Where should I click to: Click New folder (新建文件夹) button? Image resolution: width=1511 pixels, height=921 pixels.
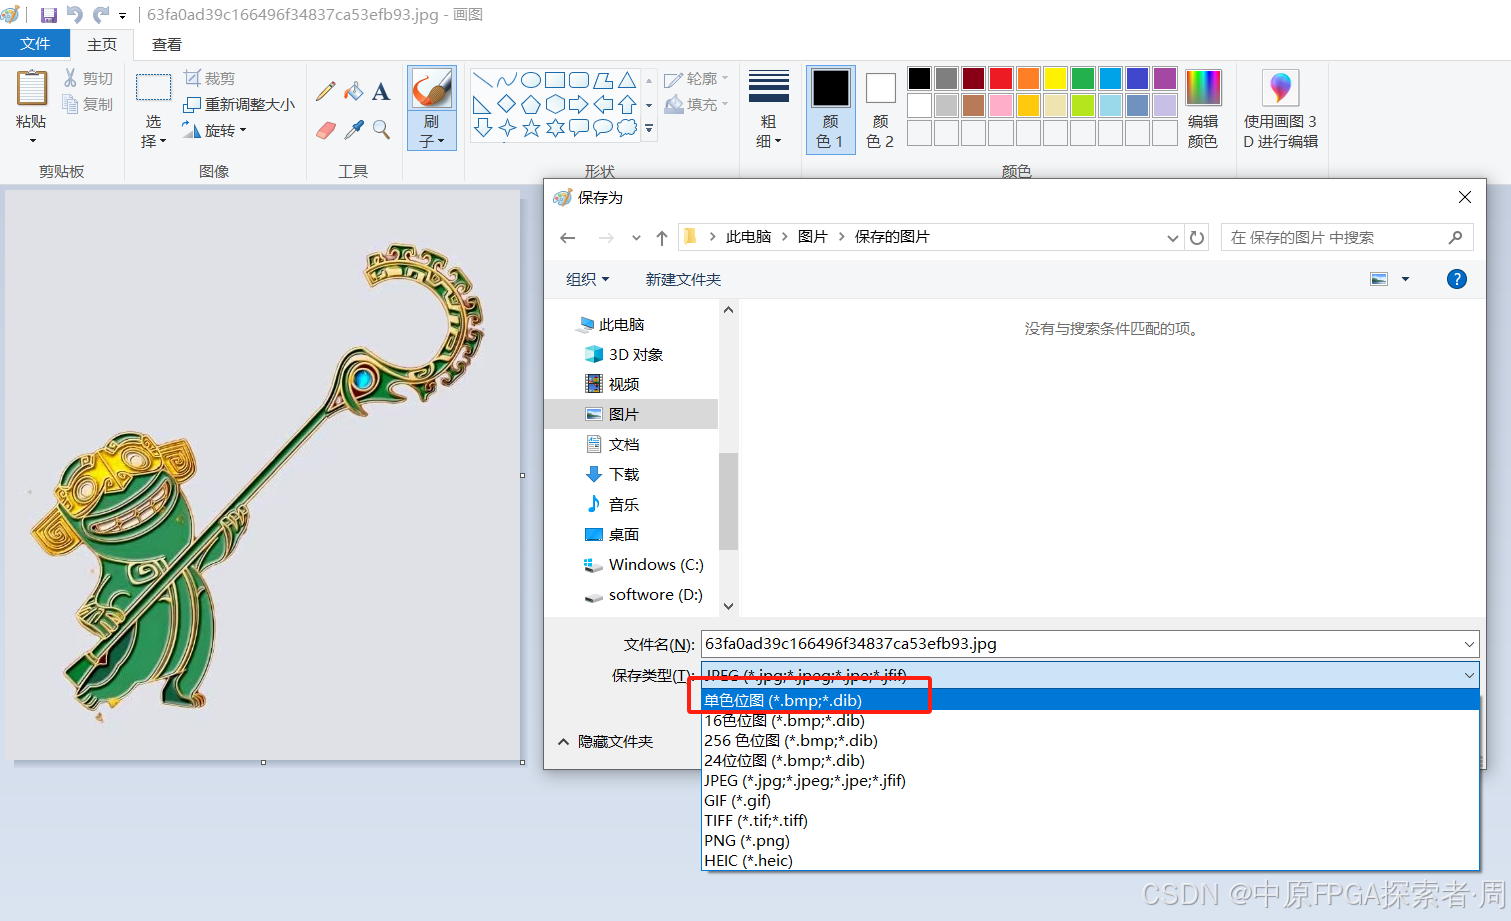[x=683, y=279]
